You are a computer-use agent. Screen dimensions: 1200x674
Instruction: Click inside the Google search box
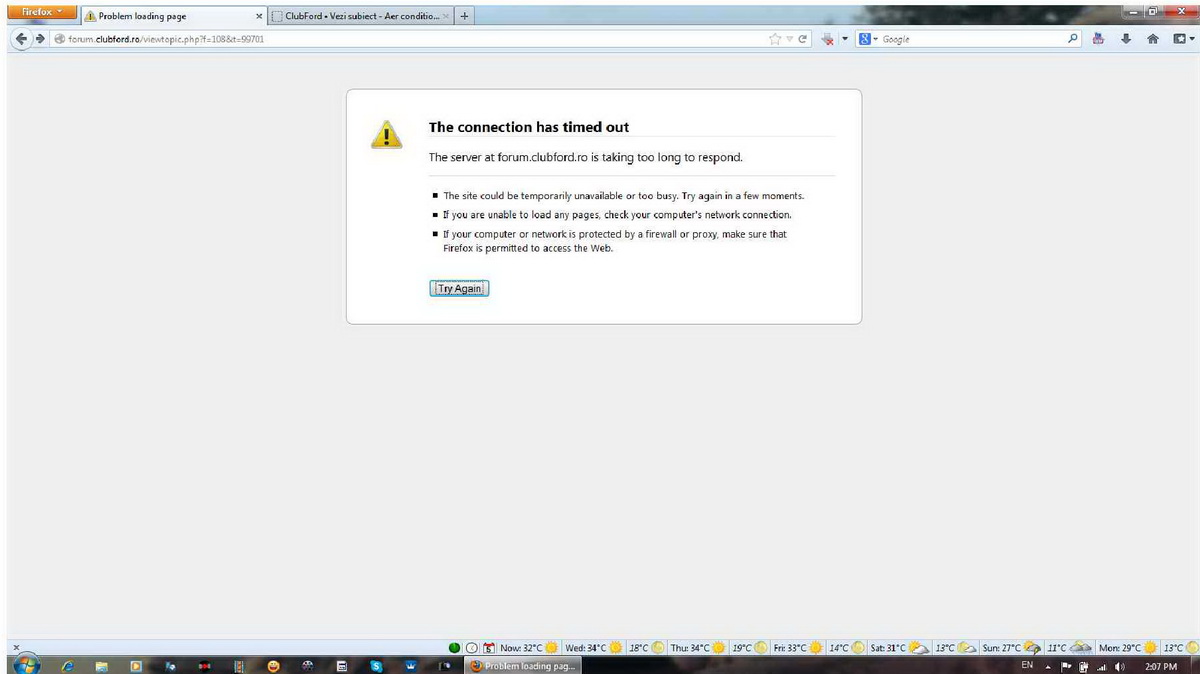pyautogui.click(x=970, y=39)
